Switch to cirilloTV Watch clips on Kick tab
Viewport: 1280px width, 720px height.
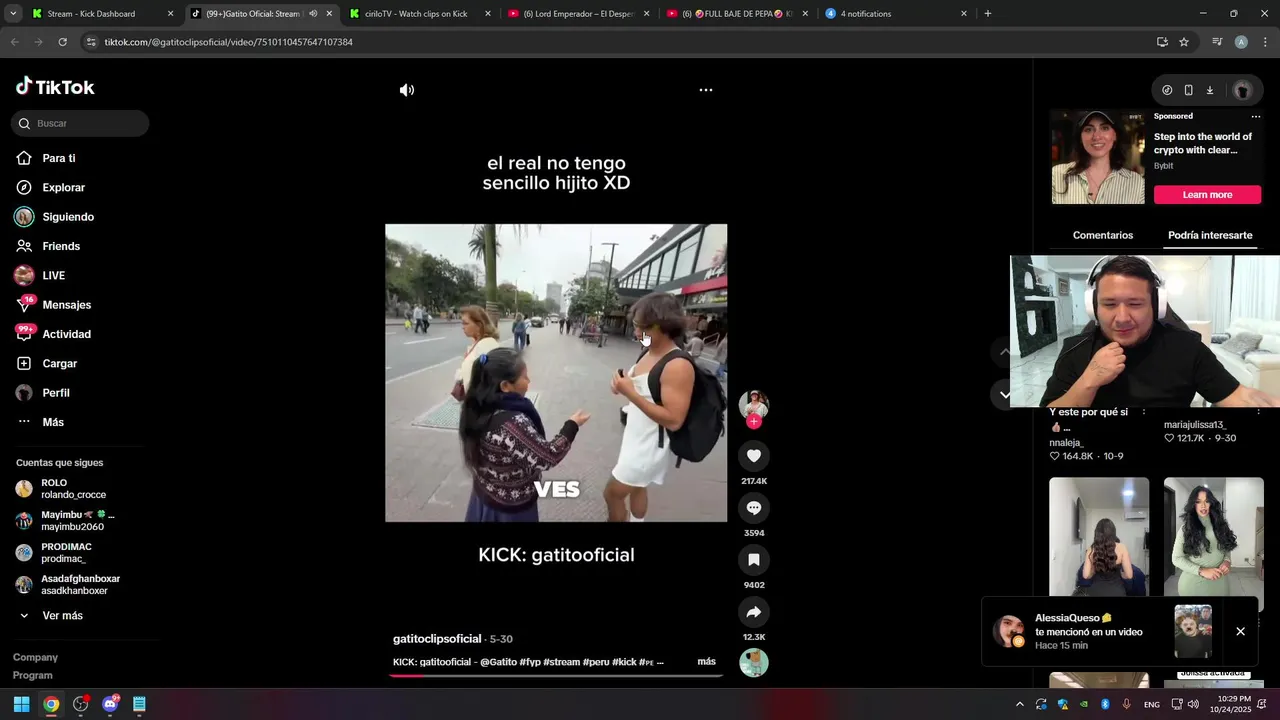pos(420,14)
